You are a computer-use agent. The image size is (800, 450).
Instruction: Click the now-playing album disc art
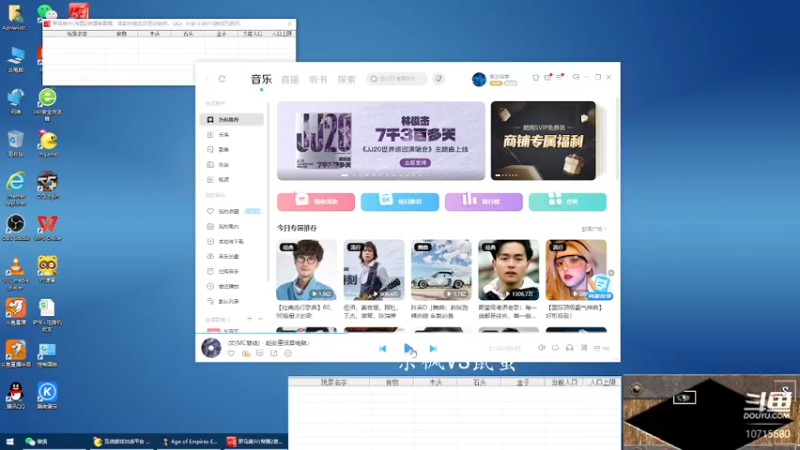tap(211, 348)
